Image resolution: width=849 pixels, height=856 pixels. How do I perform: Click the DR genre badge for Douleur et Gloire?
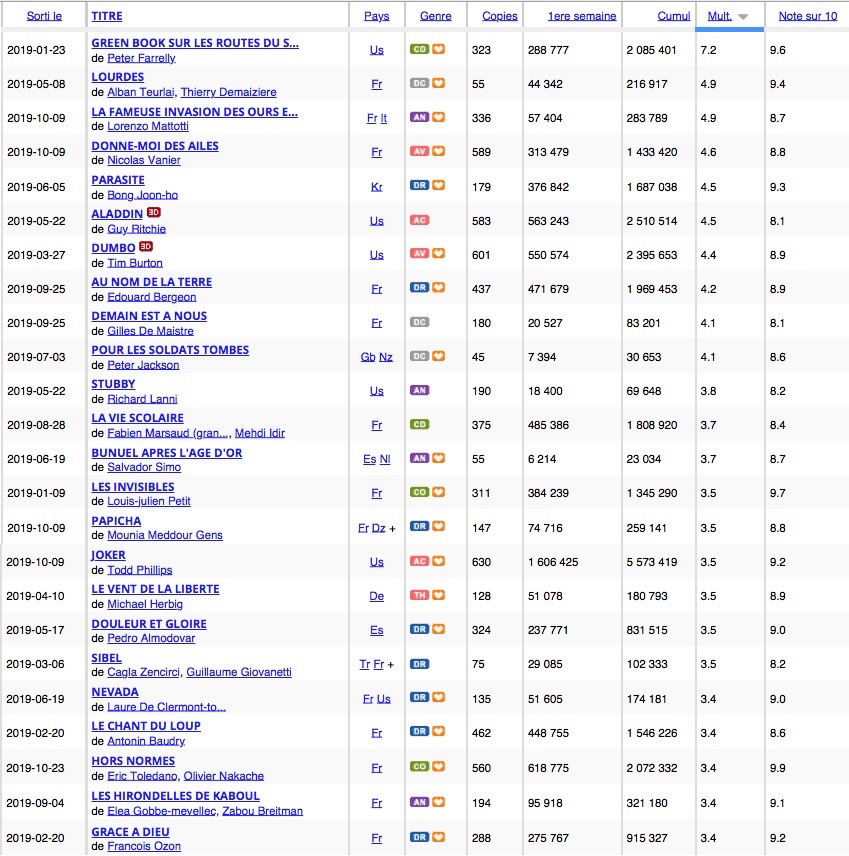(x=419, y=629)
